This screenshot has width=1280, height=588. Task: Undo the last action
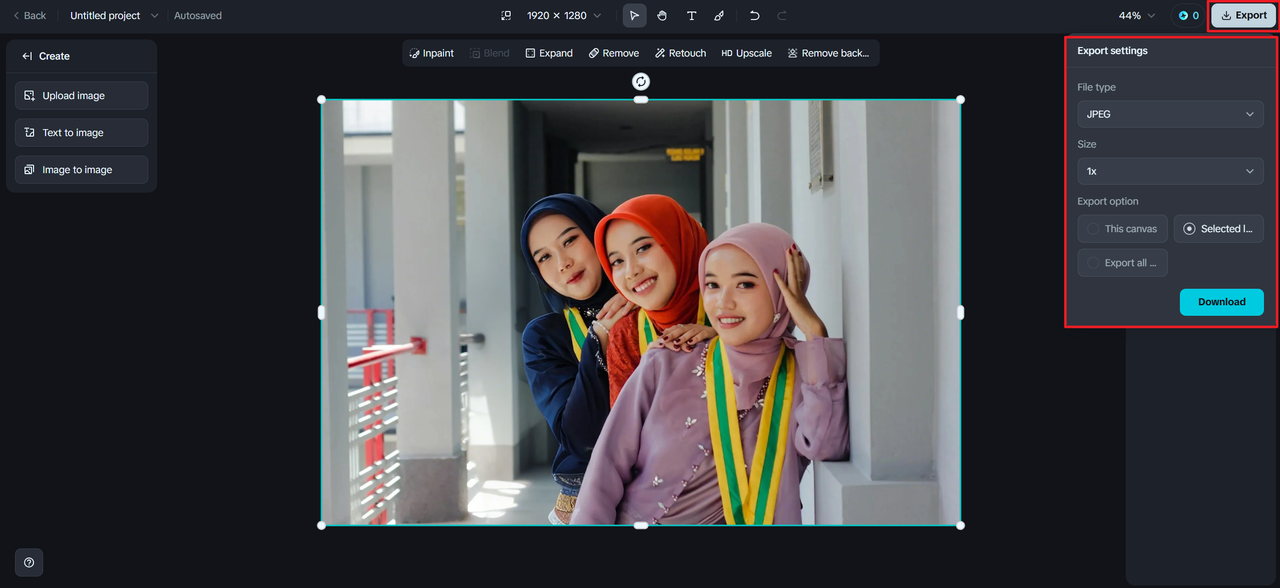(x=755, y=16)
